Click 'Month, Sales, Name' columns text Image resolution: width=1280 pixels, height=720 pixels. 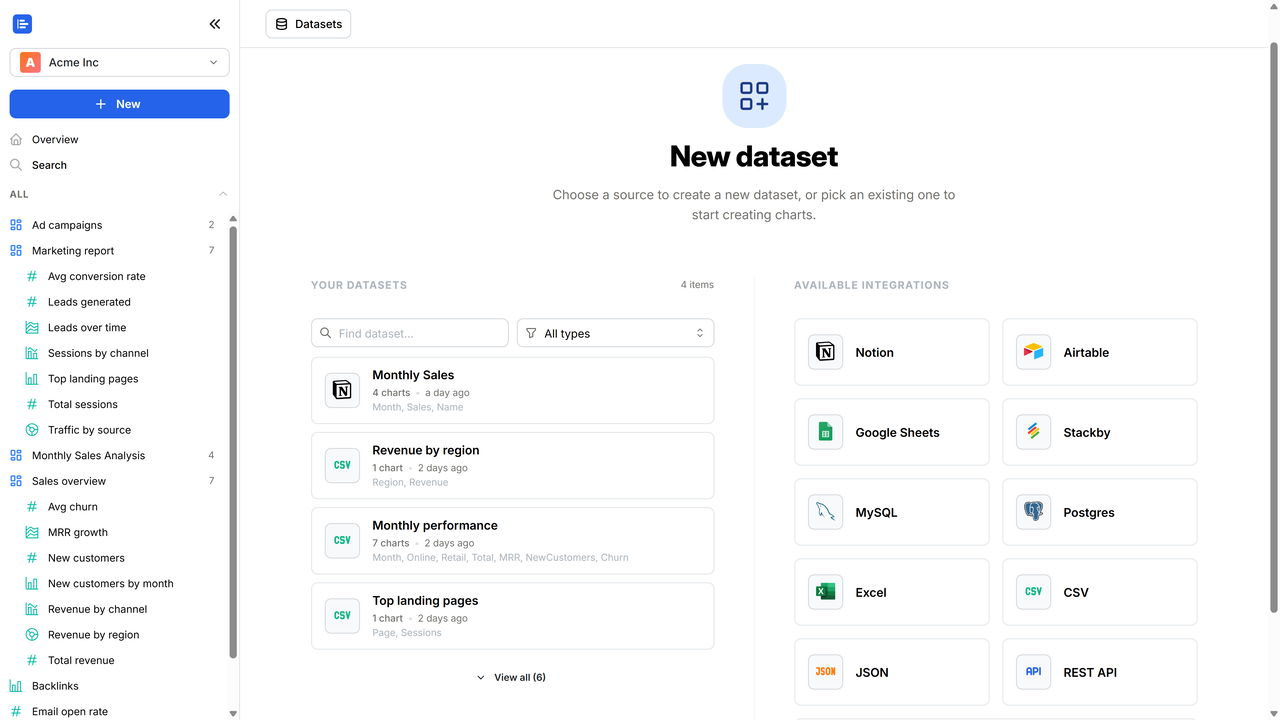pyautogui.click(x=418, y=407)
